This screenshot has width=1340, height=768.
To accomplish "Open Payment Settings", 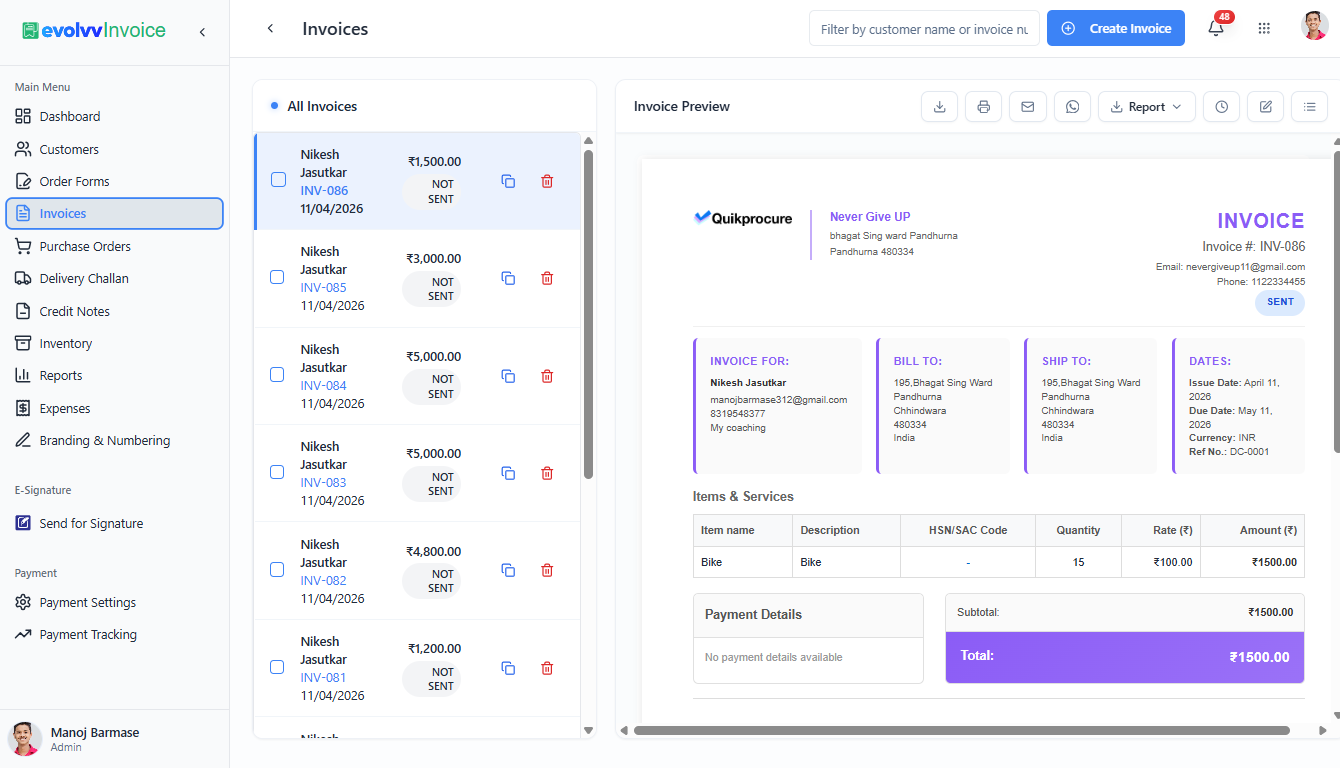I will (x=114, y=602).
